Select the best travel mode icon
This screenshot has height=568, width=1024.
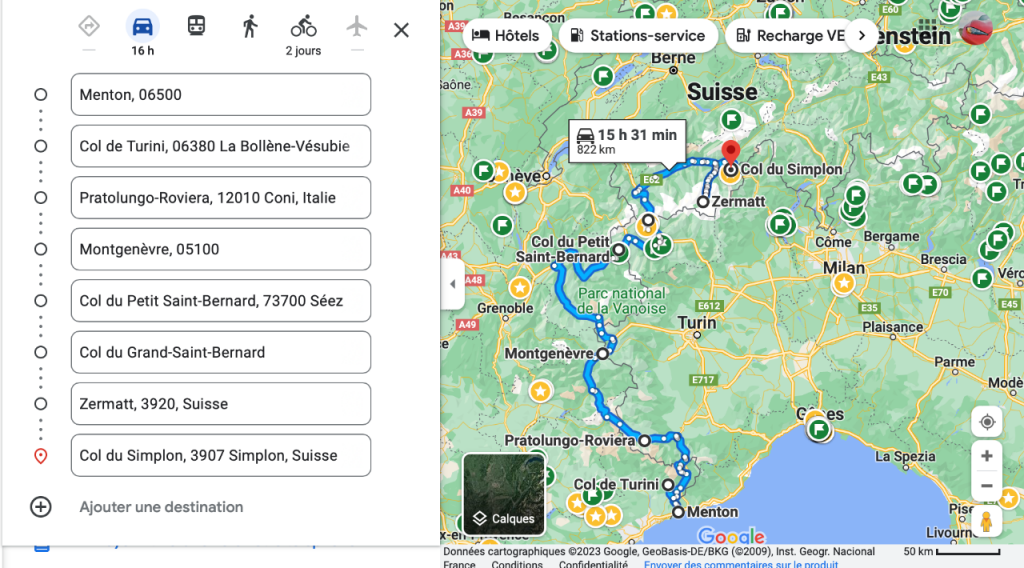coord(89,27)
